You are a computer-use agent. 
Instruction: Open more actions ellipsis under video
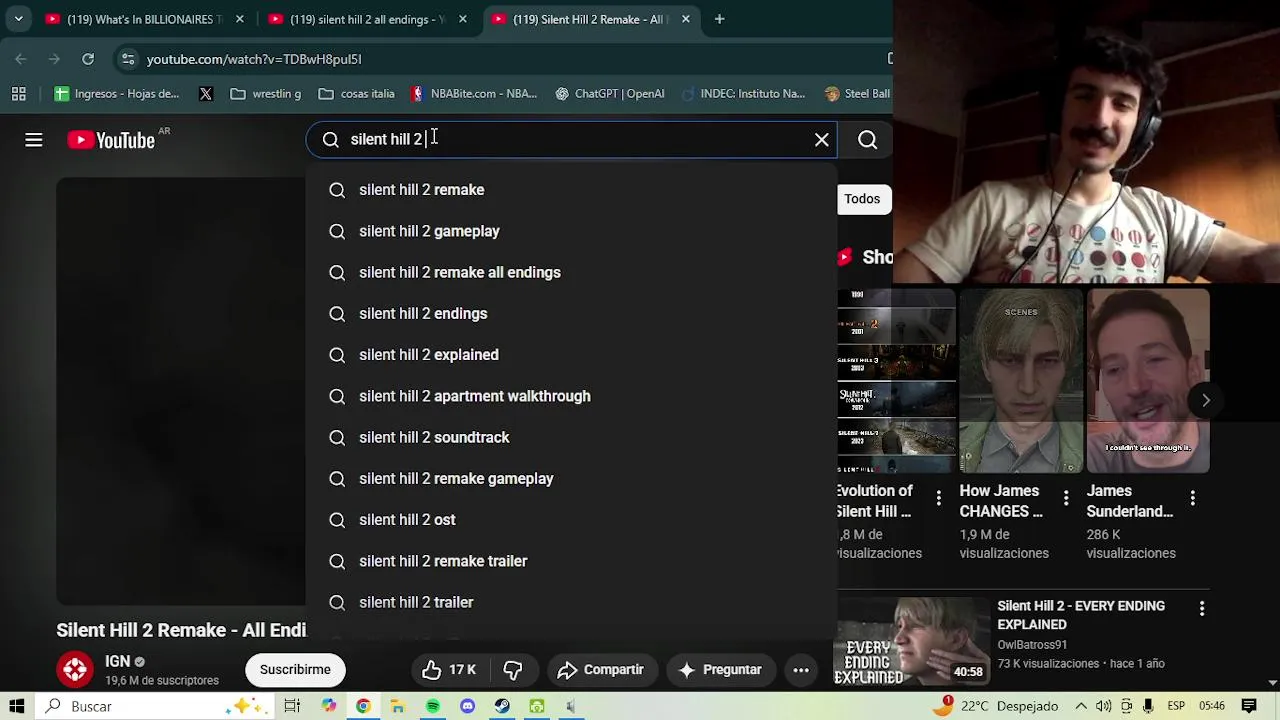[801, 670]
